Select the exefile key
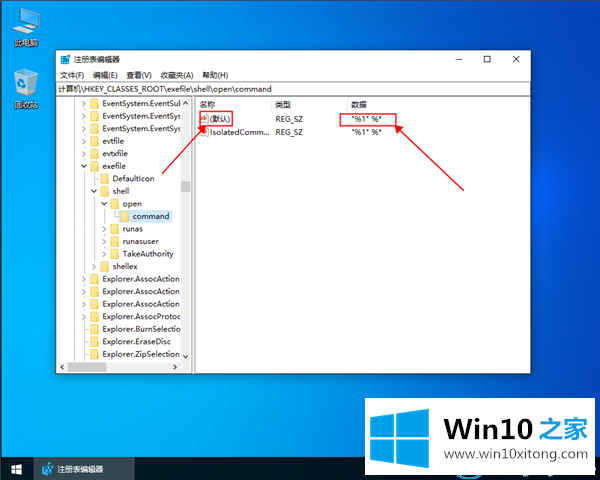 point(114,166)
